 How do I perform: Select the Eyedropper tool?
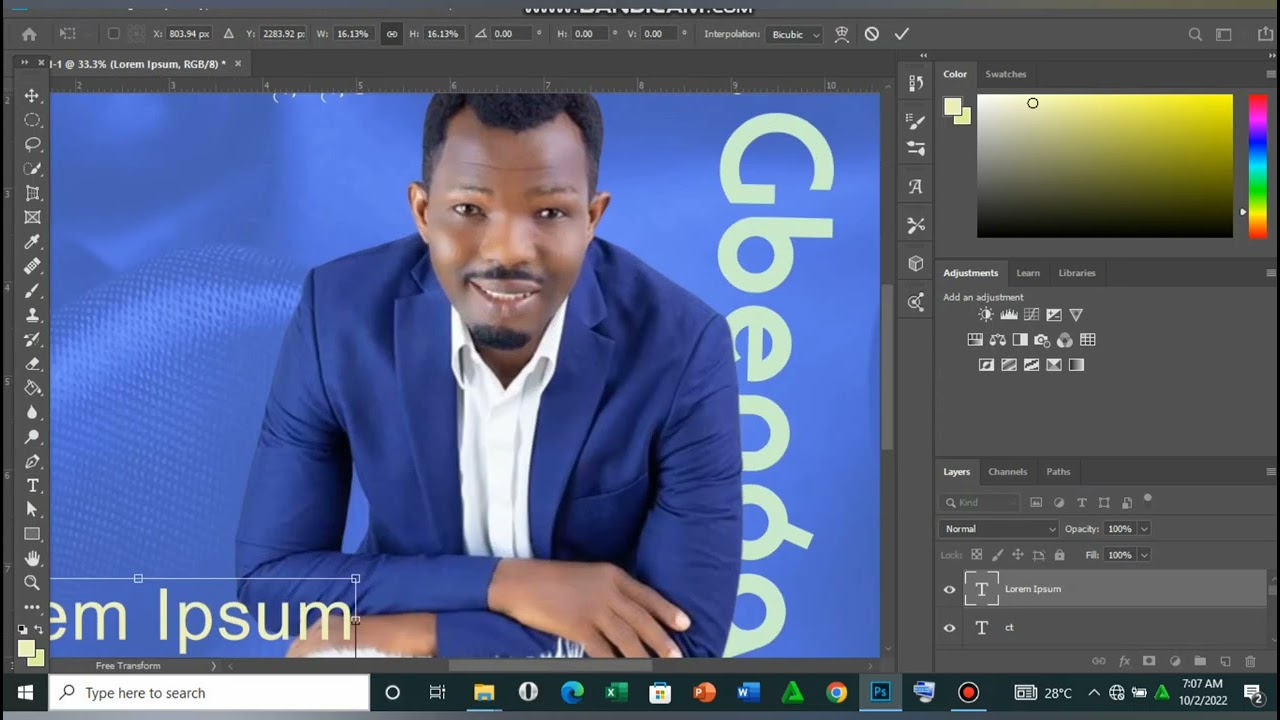[32, 242]
